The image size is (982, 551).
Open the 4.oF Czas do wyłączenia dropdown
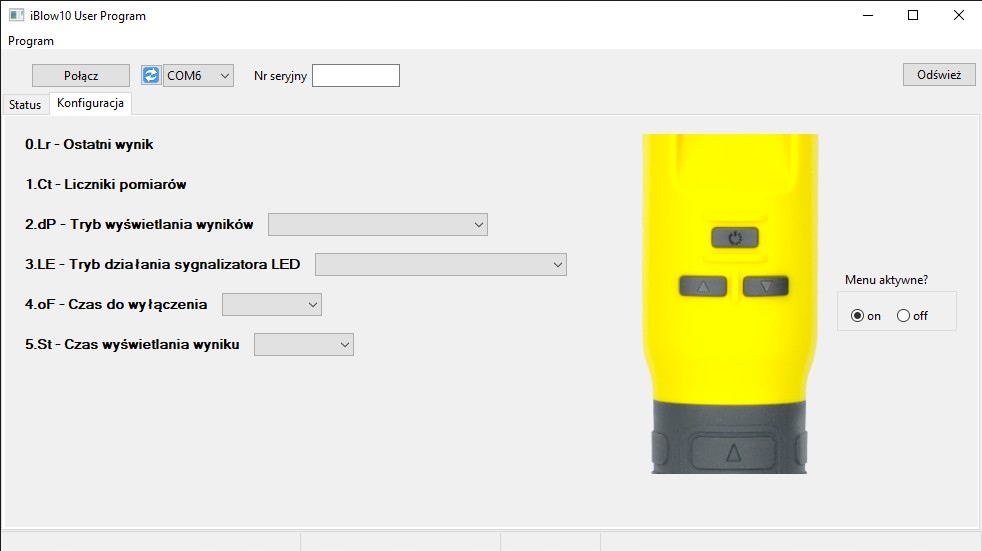click(272, 305)
